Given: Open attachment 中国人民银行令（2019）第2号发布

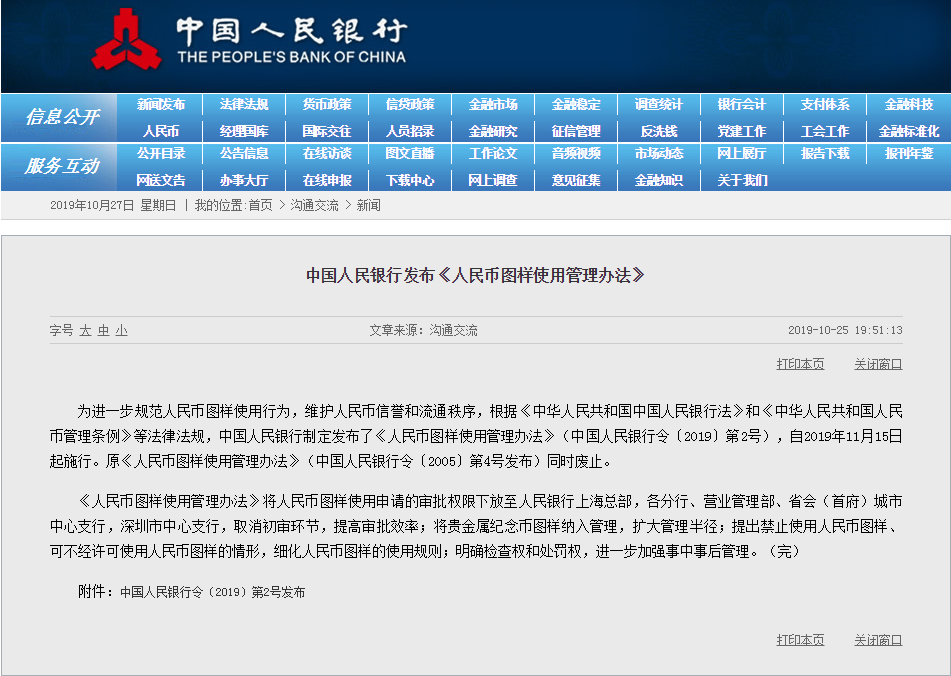Looking at the screenshot, I should [x=212, y=592].
